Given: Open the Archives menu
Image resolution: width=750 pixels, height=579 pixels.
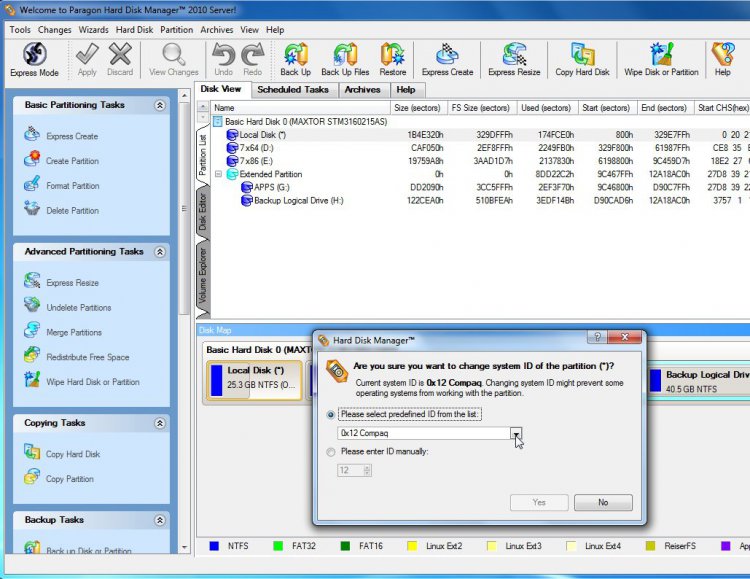Looking at the screenshot, I should 217,30.
